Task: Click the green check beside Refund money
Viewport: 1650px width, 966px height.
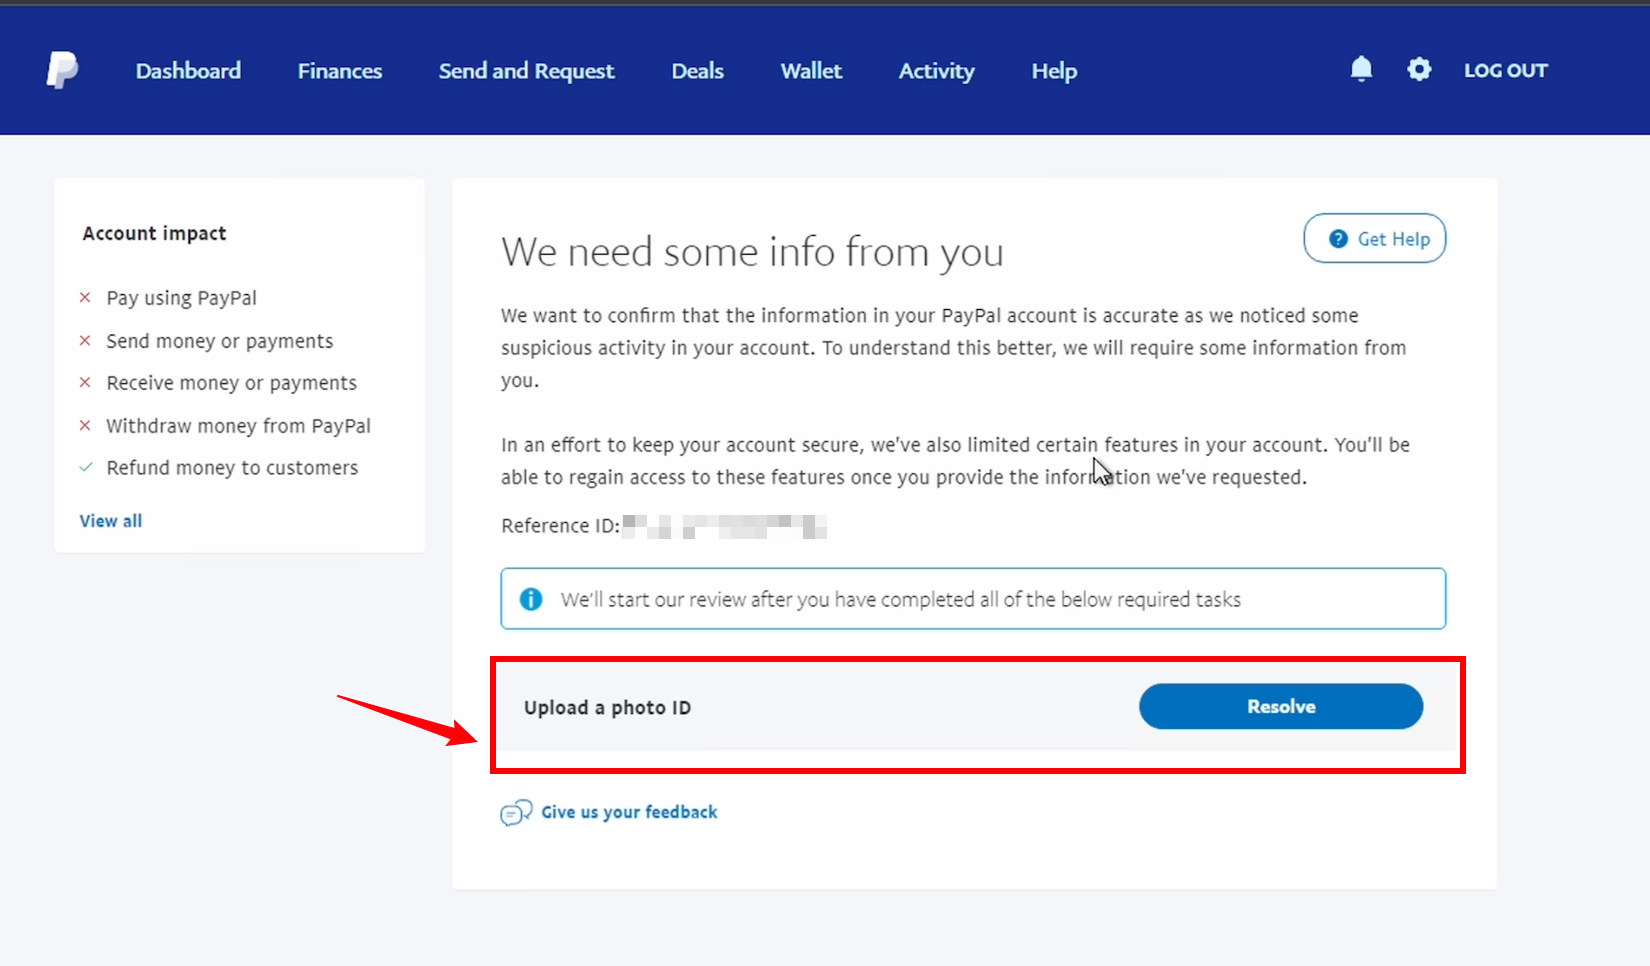Action: pos(86,467)
